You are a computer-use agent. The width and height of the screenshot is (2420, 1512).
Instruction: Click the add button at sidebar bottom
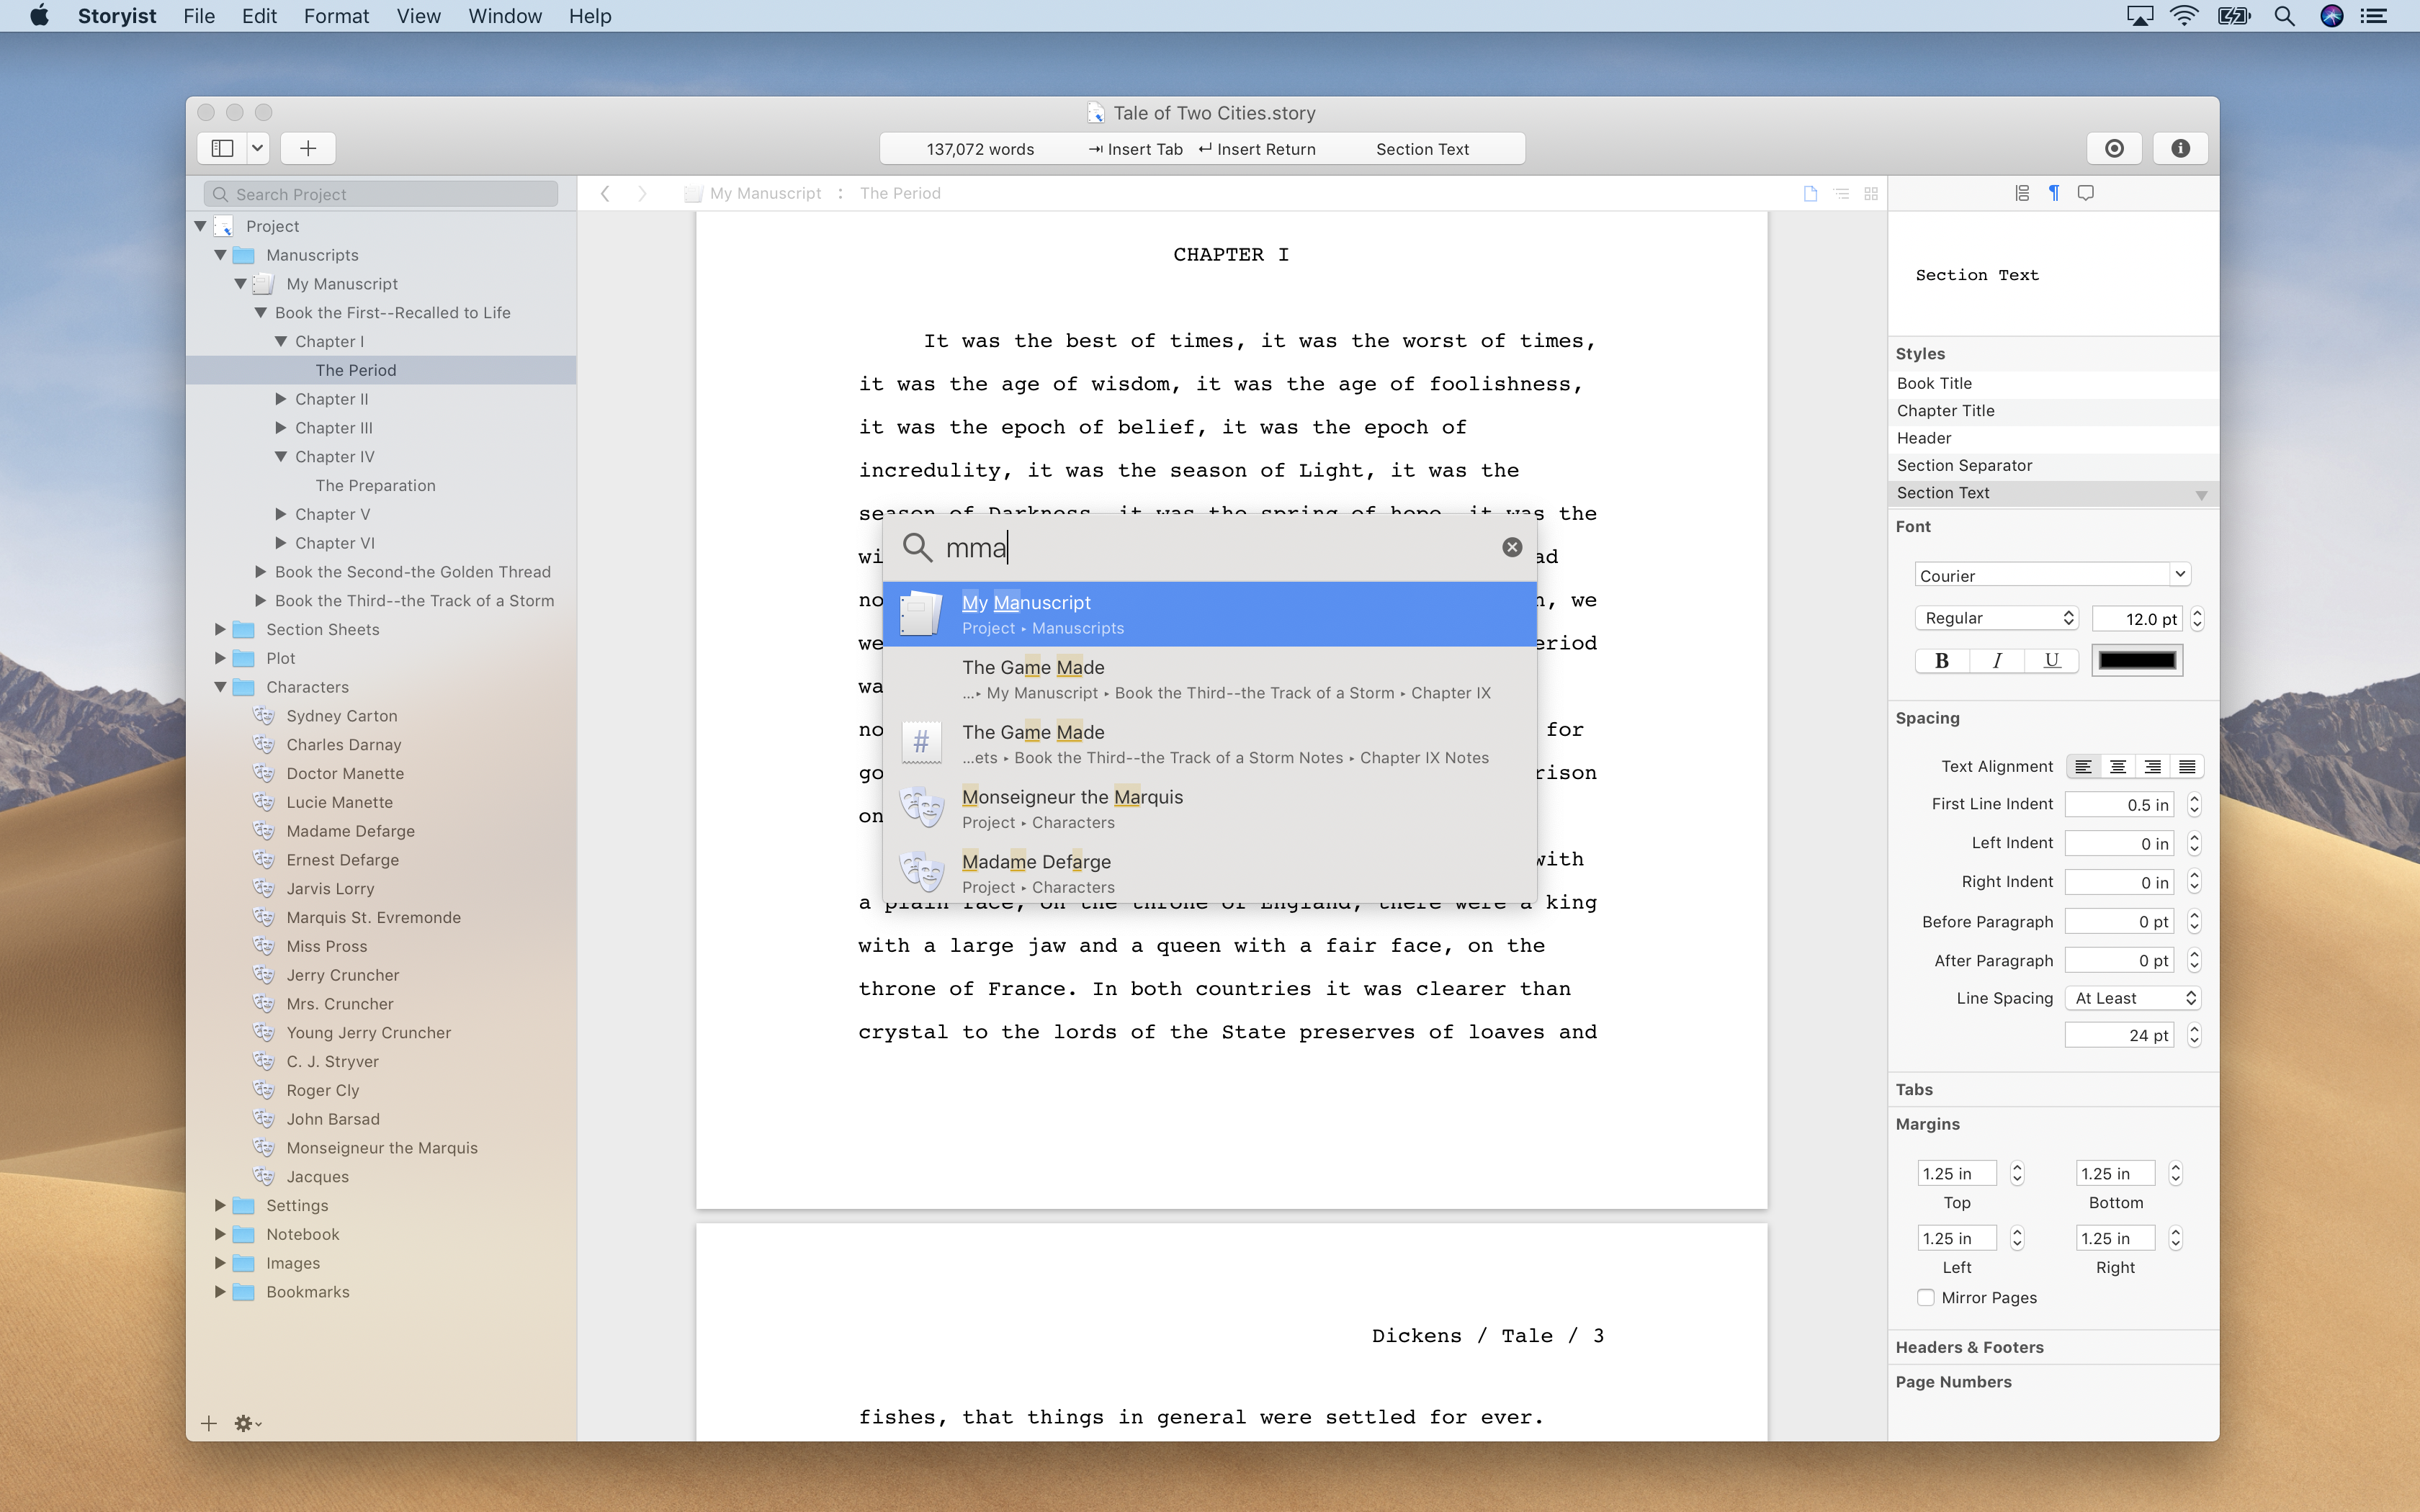coord(209,1423)
